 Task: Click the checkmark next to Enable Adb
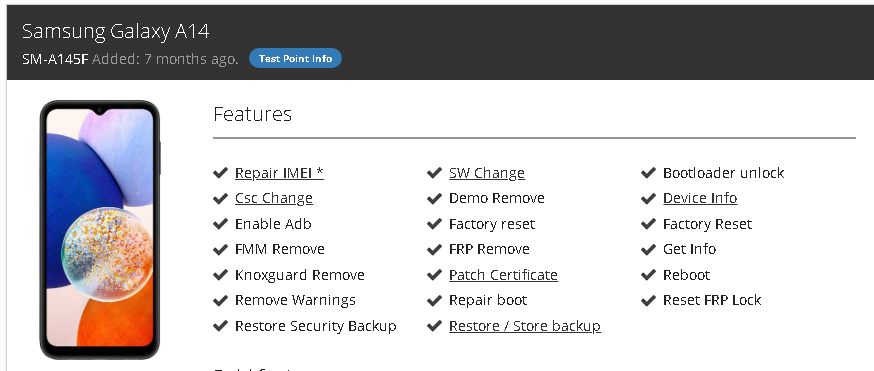221,224
